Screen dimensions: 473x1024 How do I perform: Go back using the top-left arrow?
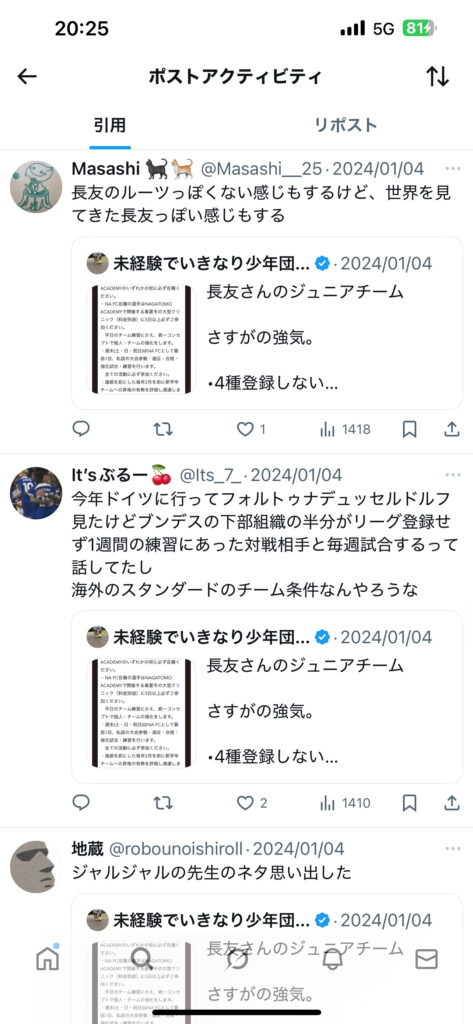tap(27, 76)
